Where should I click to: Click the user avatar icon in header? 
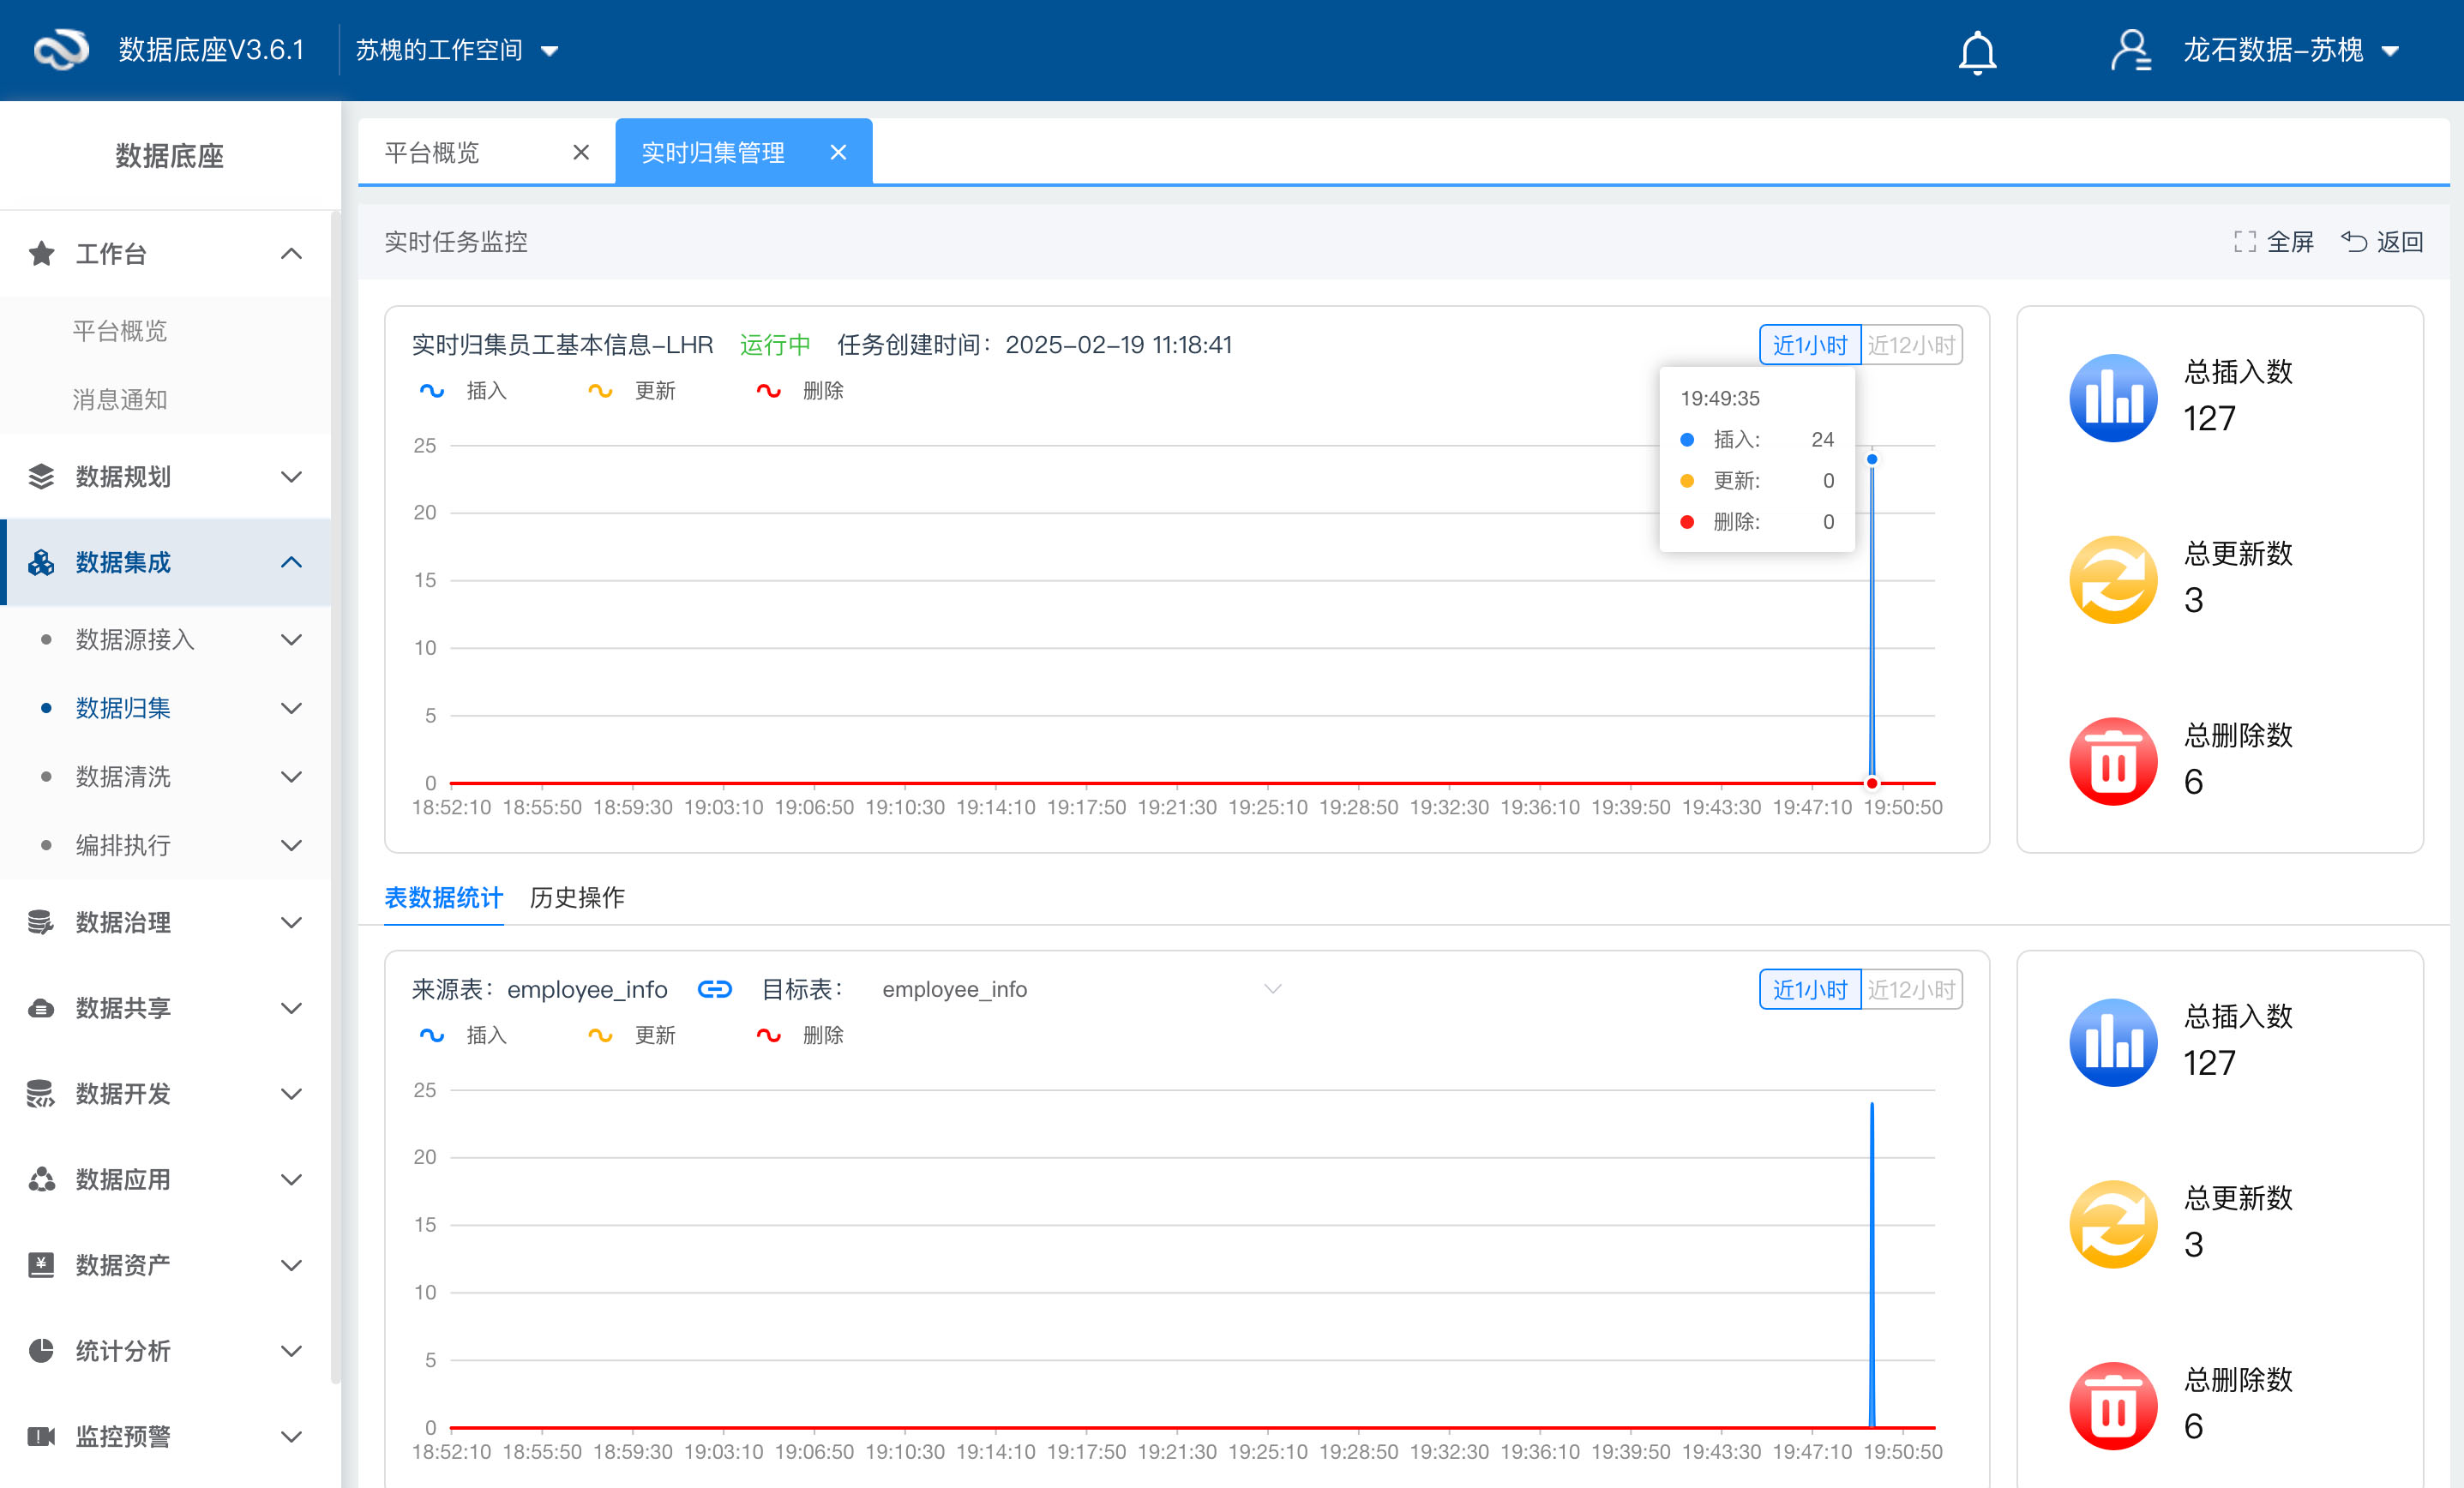(2130, 50)
